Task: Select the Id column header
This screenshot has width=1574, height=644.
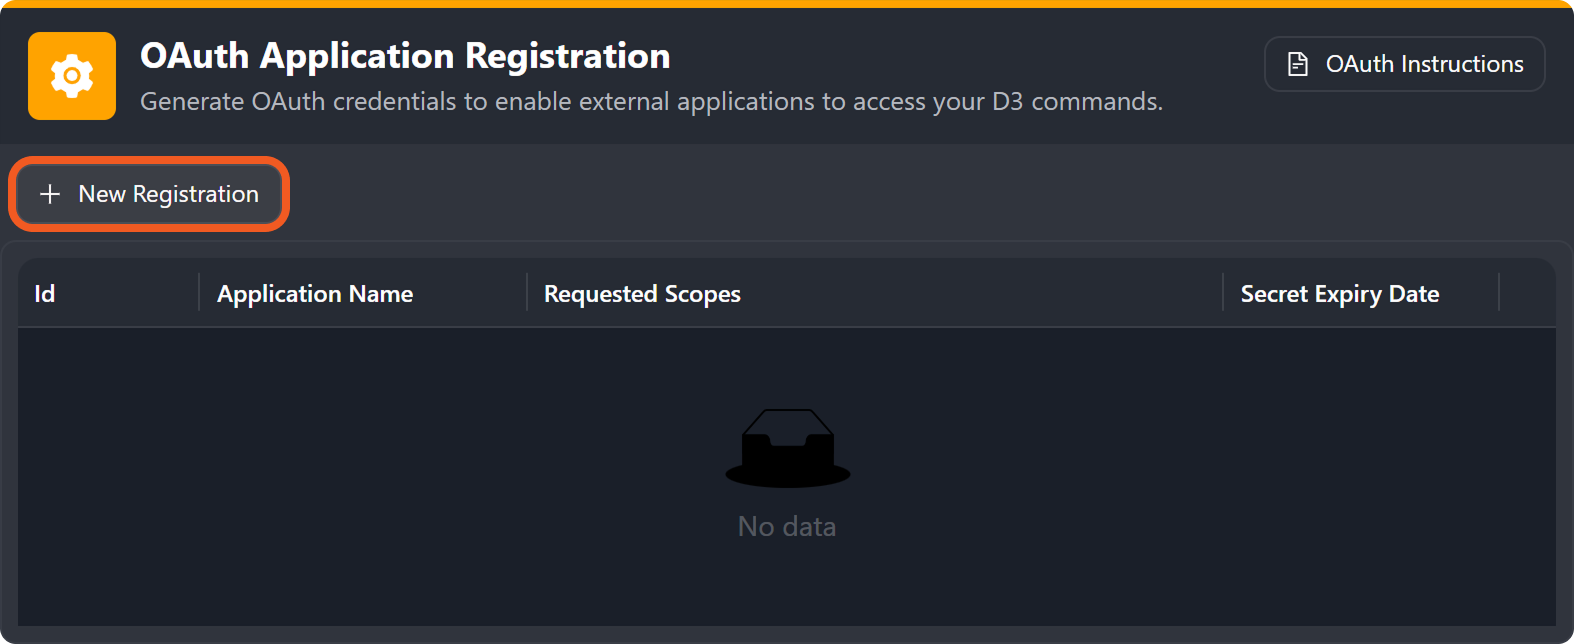Action: click(x=45, y=294)
